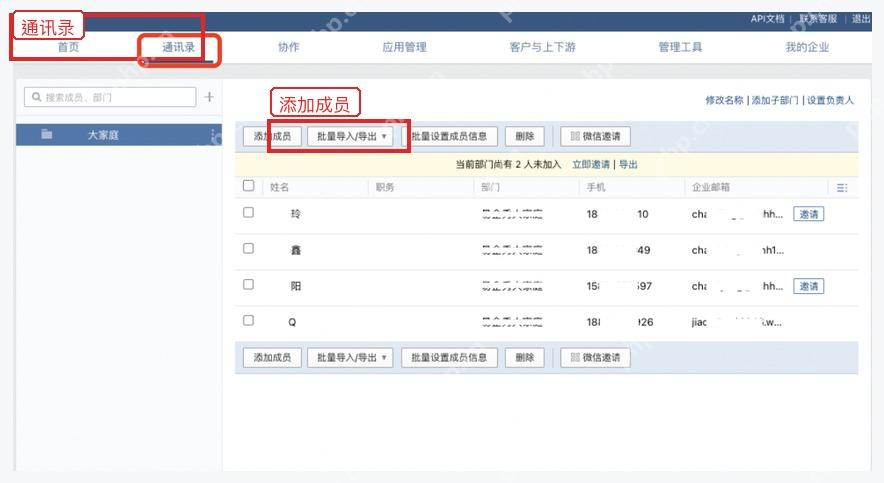Open the 协作 tab
884x483 pixels.
click(289, 47)
